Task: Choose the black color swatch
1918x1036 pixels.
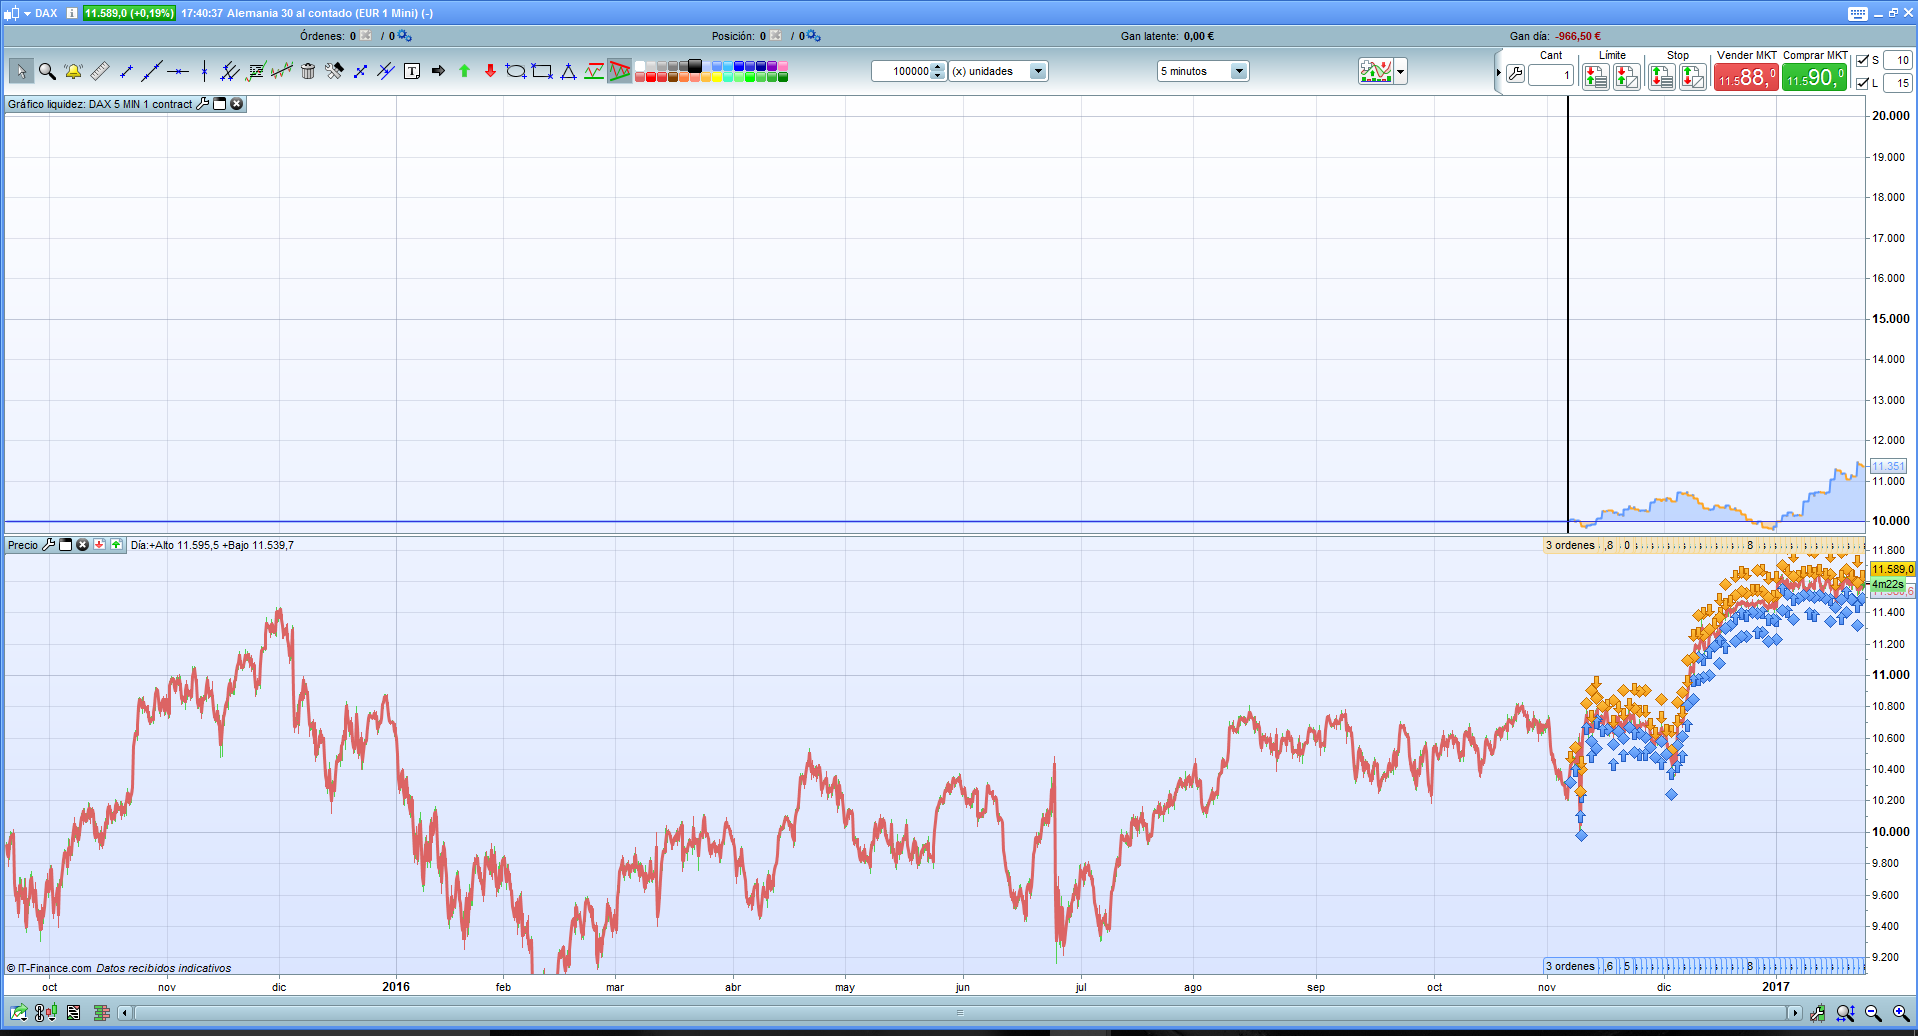Action: click(x=695, y=66)
